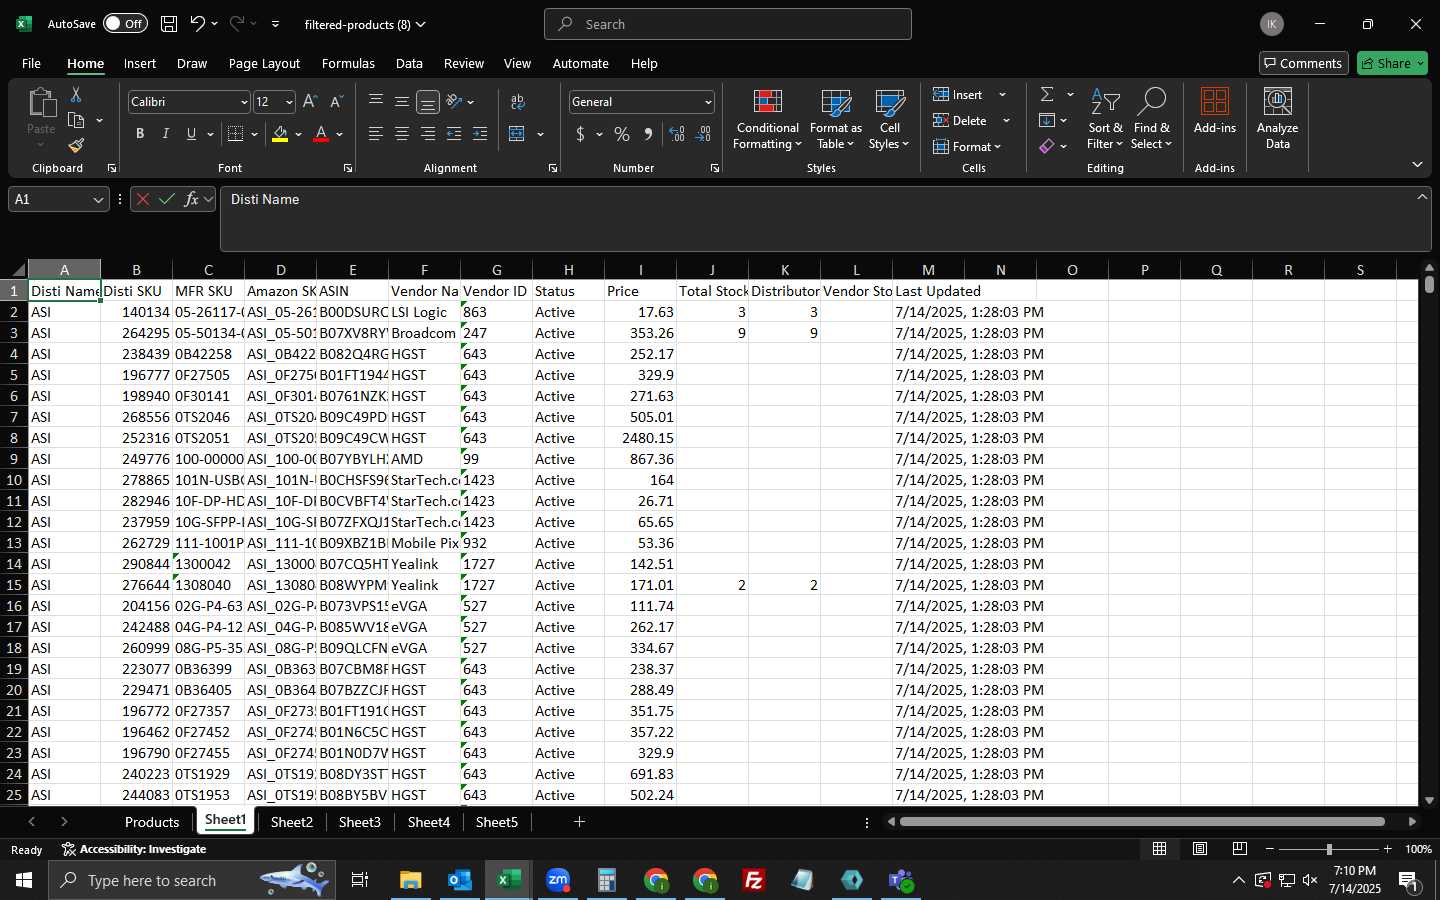Switch to the Page Layout ribbon tab

click(264, 63)
